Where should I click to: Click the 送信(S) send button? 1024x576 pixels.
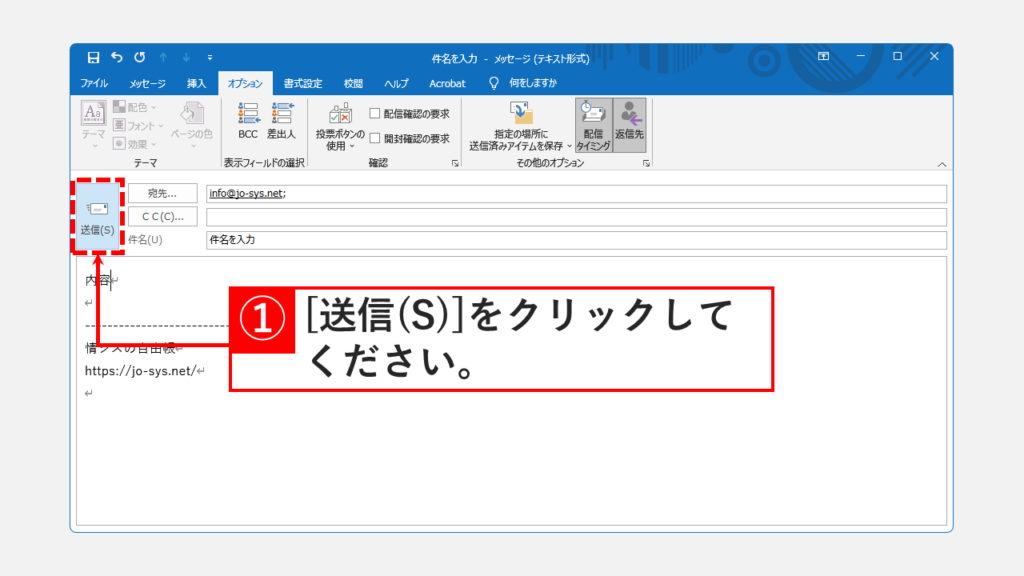point(98,216)
